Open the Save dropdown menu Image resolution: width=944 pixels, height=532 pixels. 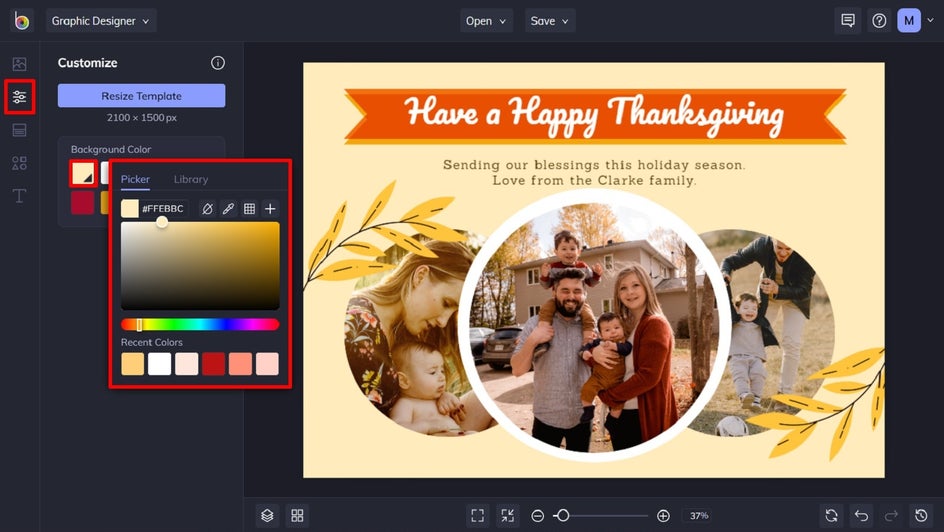point(550,21)
